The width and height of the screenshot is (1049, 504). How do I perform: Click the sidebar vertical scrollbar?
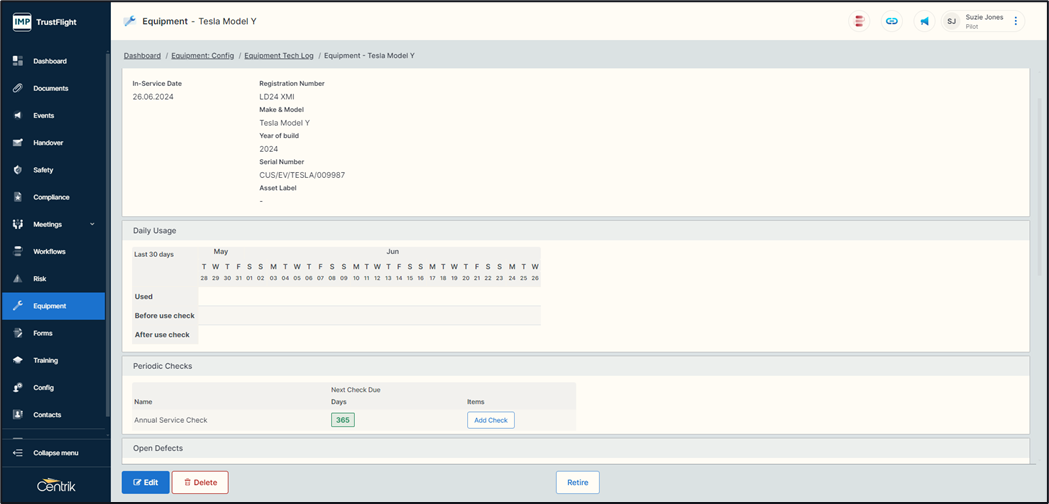pos(108,234)
